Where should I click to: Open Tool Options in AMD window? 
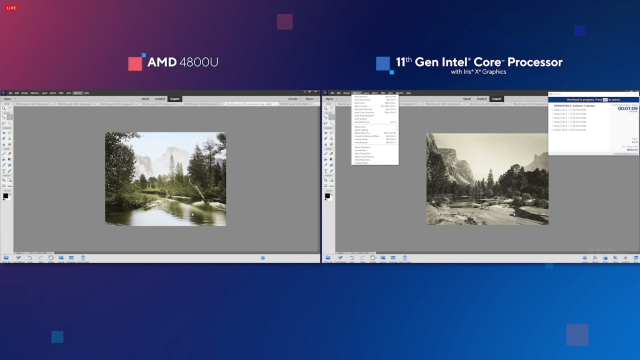[x=18, y=258]
